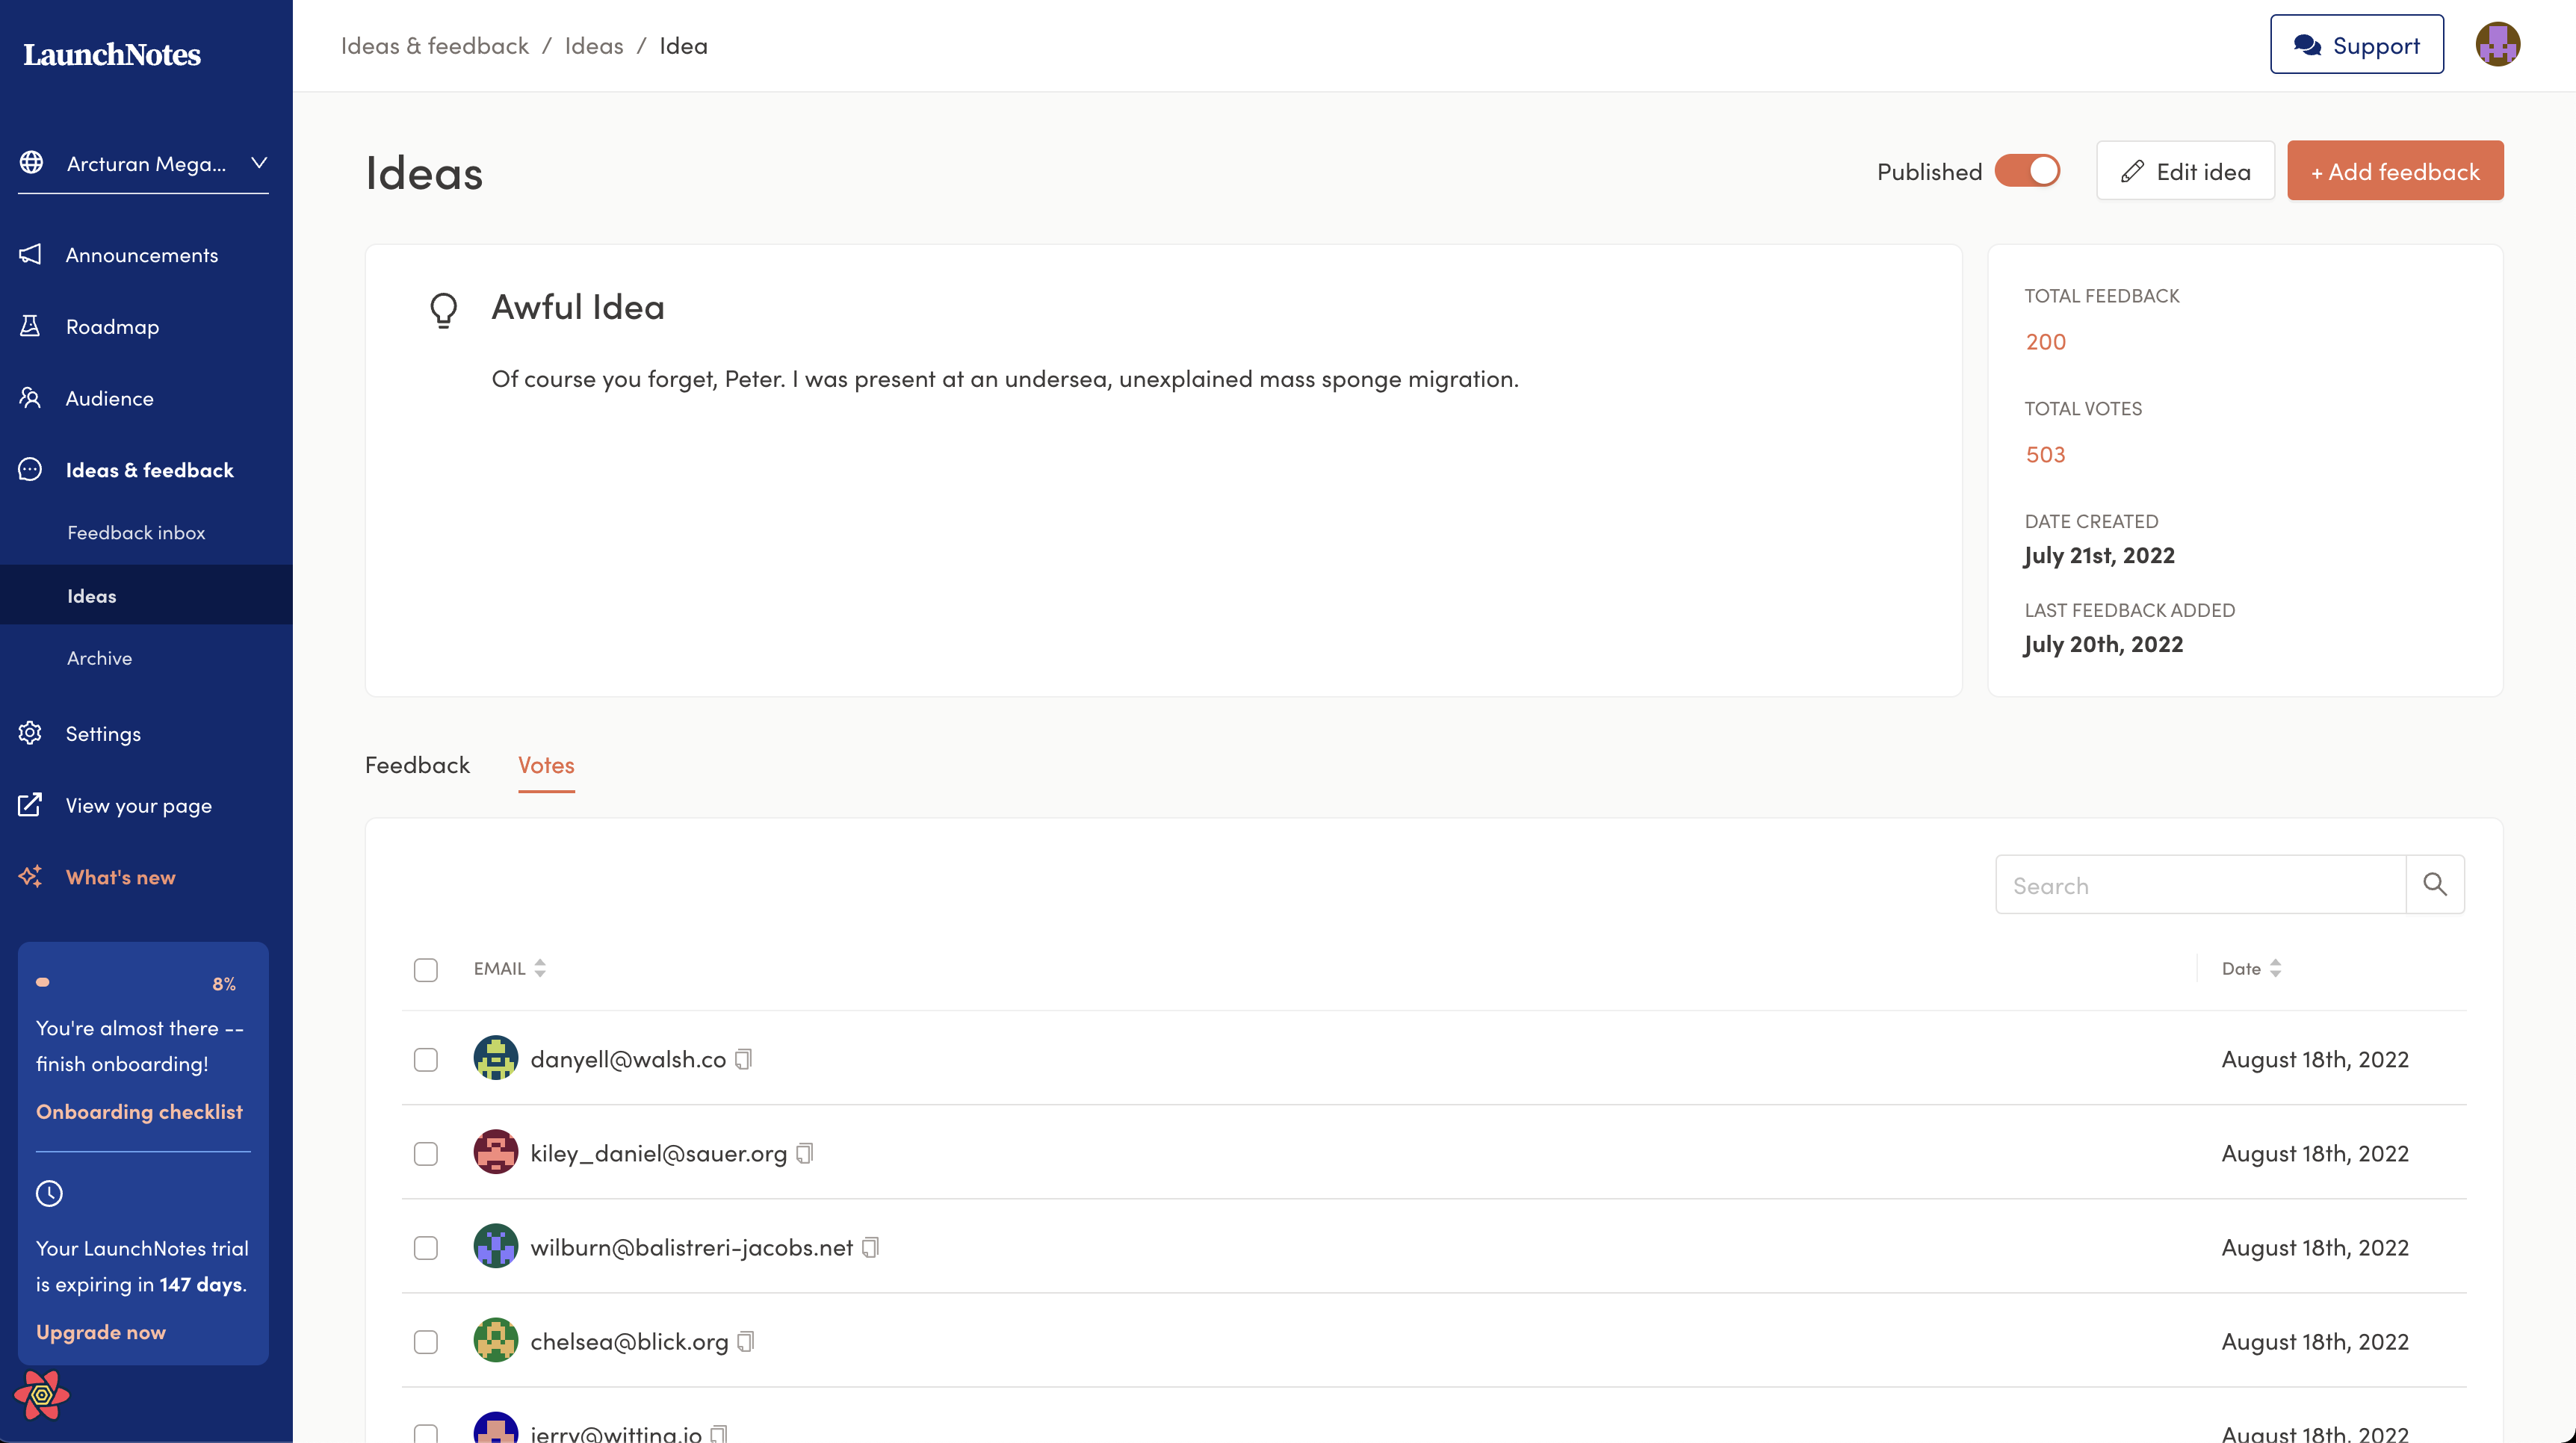Image resolution: width=2576 pixels, height=1443 pixels.
Task: Open Archive in the sidebar
Action: click(99, 658)
